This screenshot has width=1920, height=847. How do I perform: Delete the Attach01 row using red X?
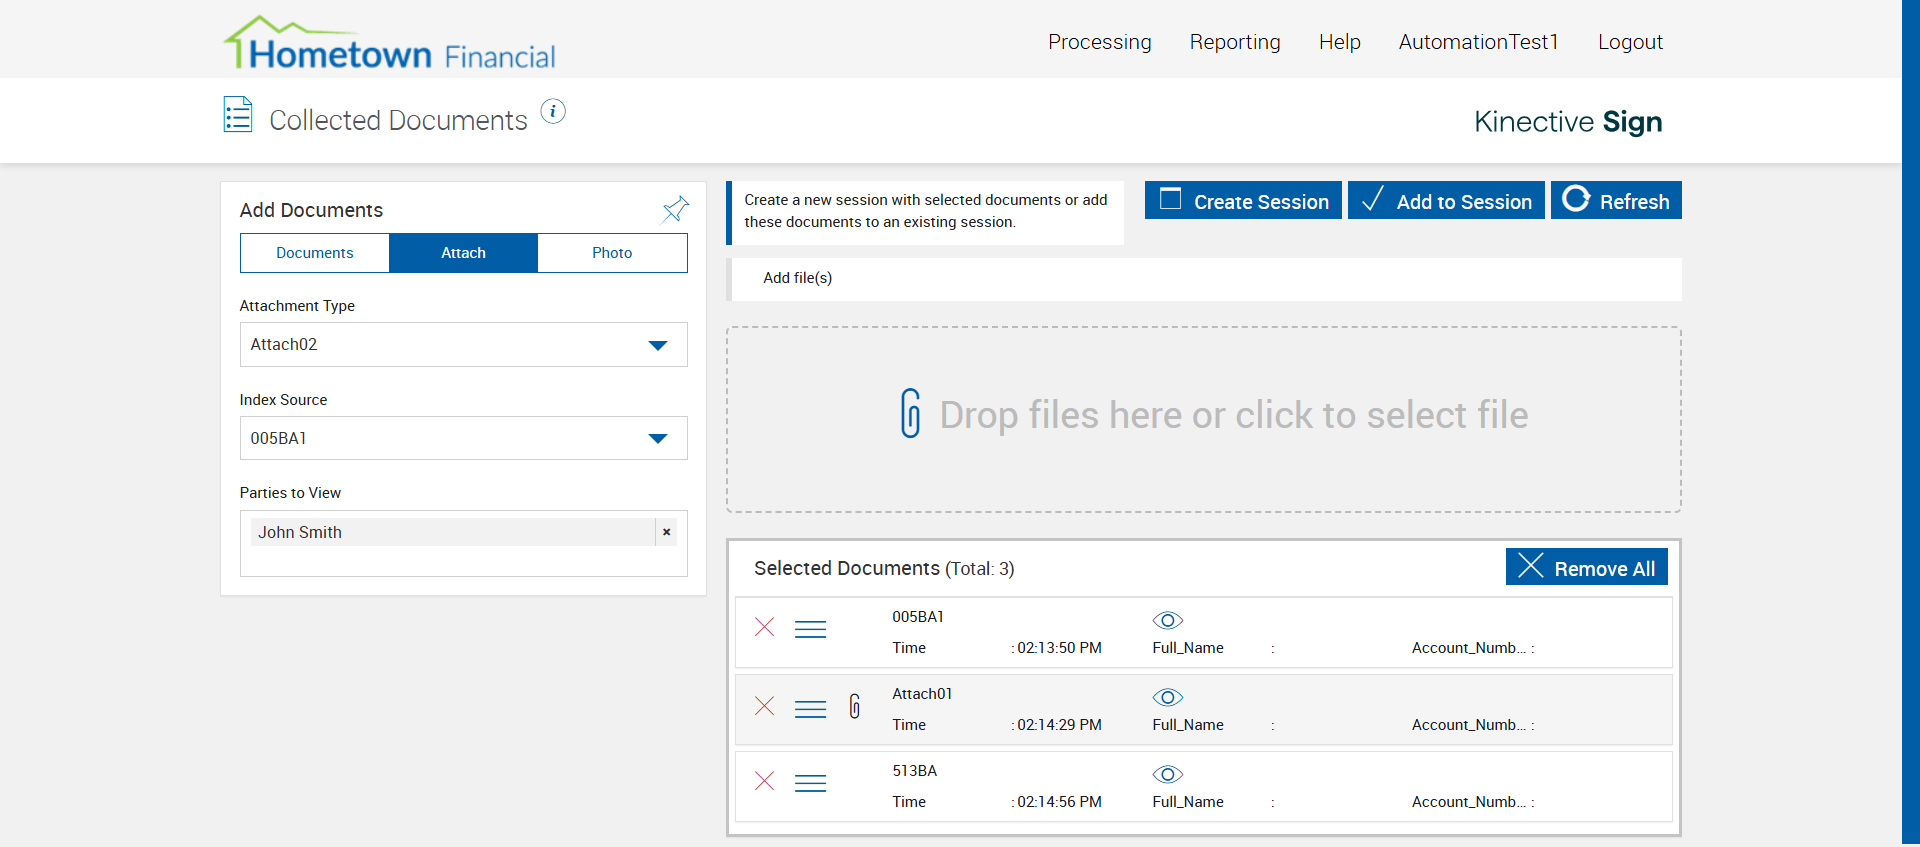coord(765,706)
